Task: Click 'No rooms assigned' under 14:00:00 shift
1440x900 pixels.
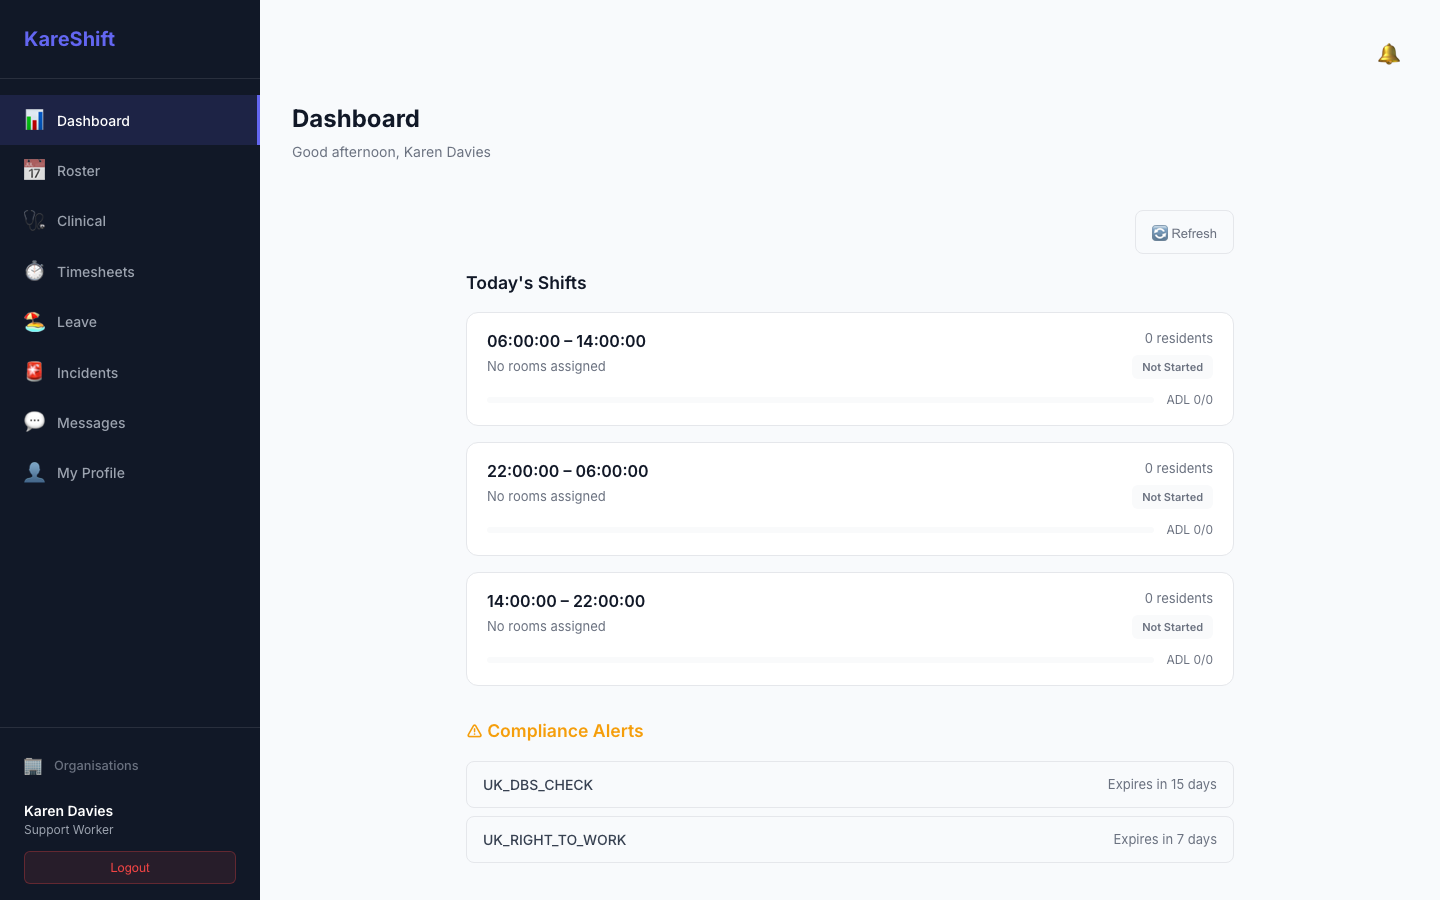Action: [546, 626]
